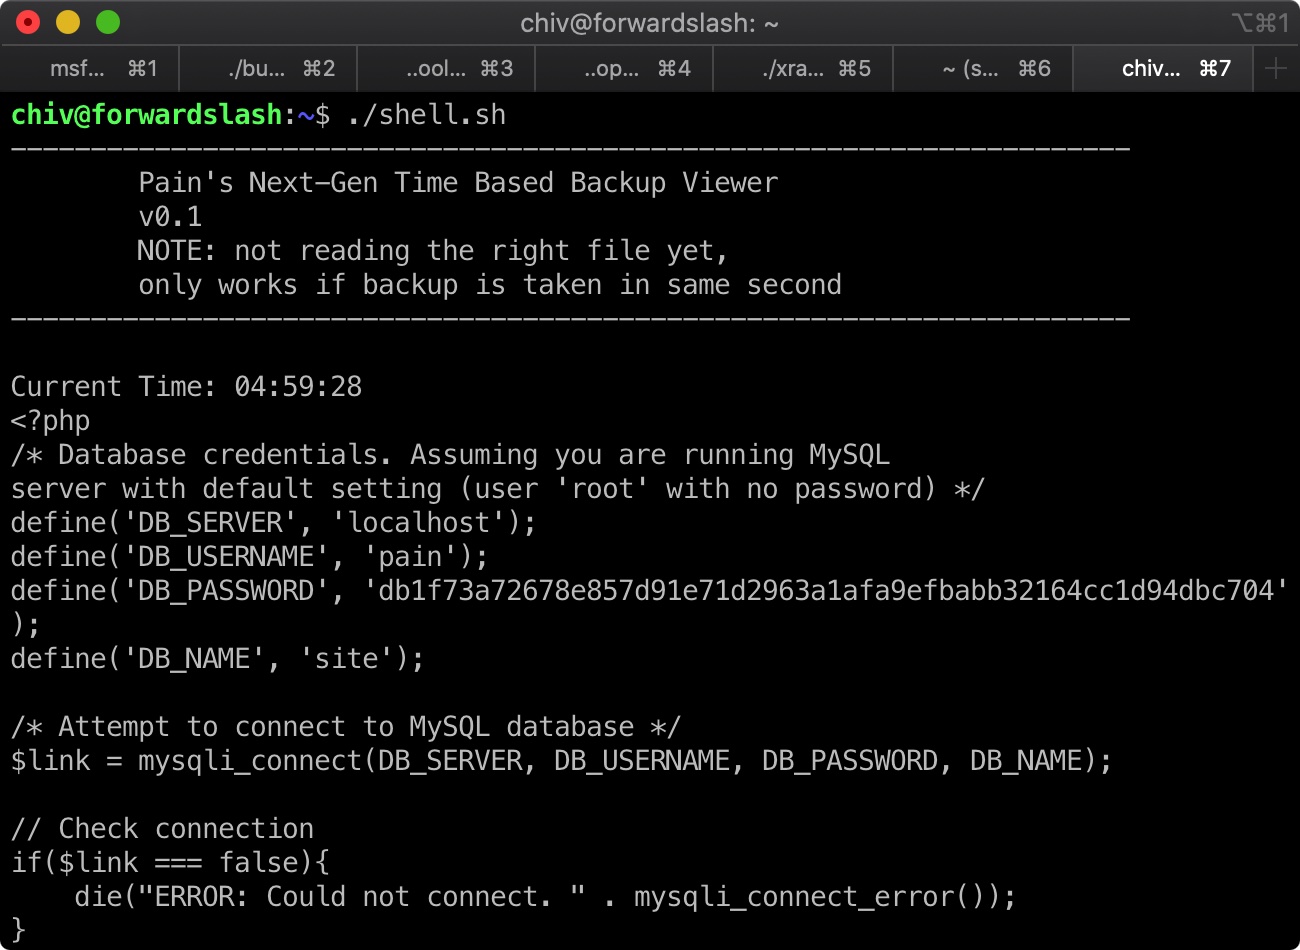Select the active chiv… tab

point(1163,68)
